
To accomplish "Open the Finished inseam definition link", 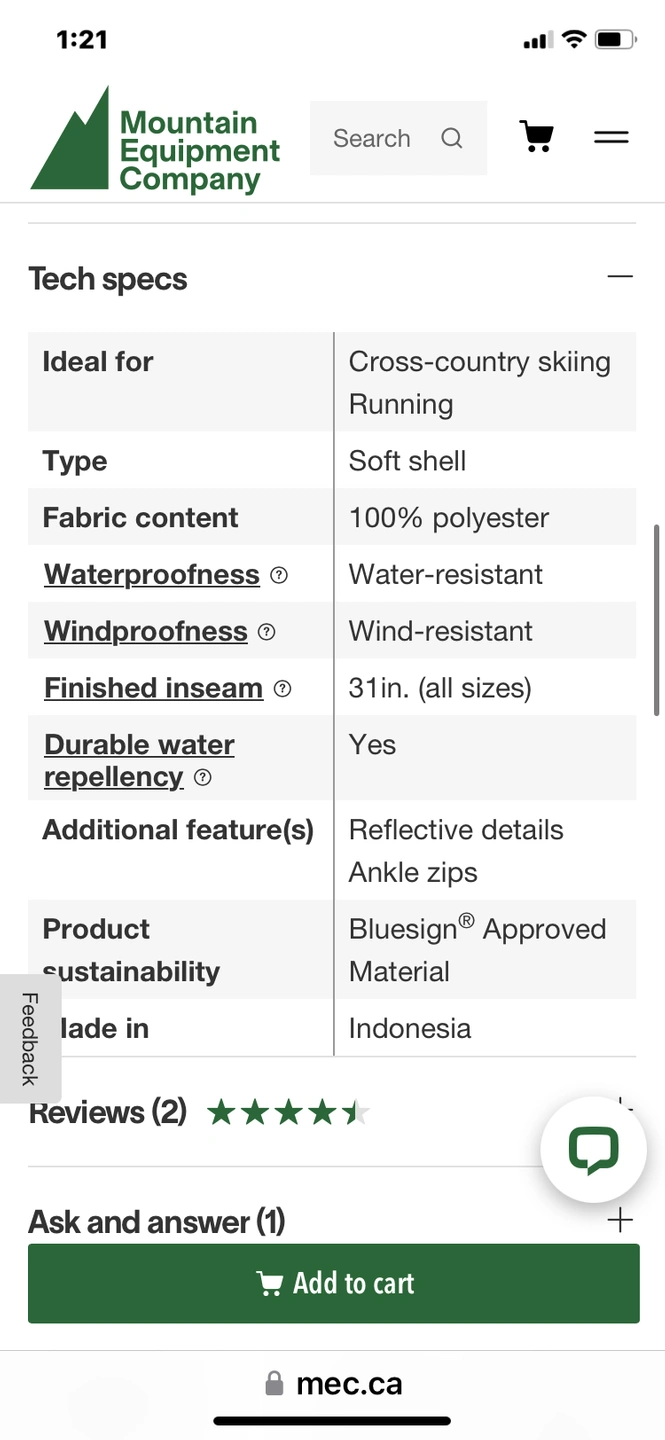I will pyautogui.click(x=154, y=688).
